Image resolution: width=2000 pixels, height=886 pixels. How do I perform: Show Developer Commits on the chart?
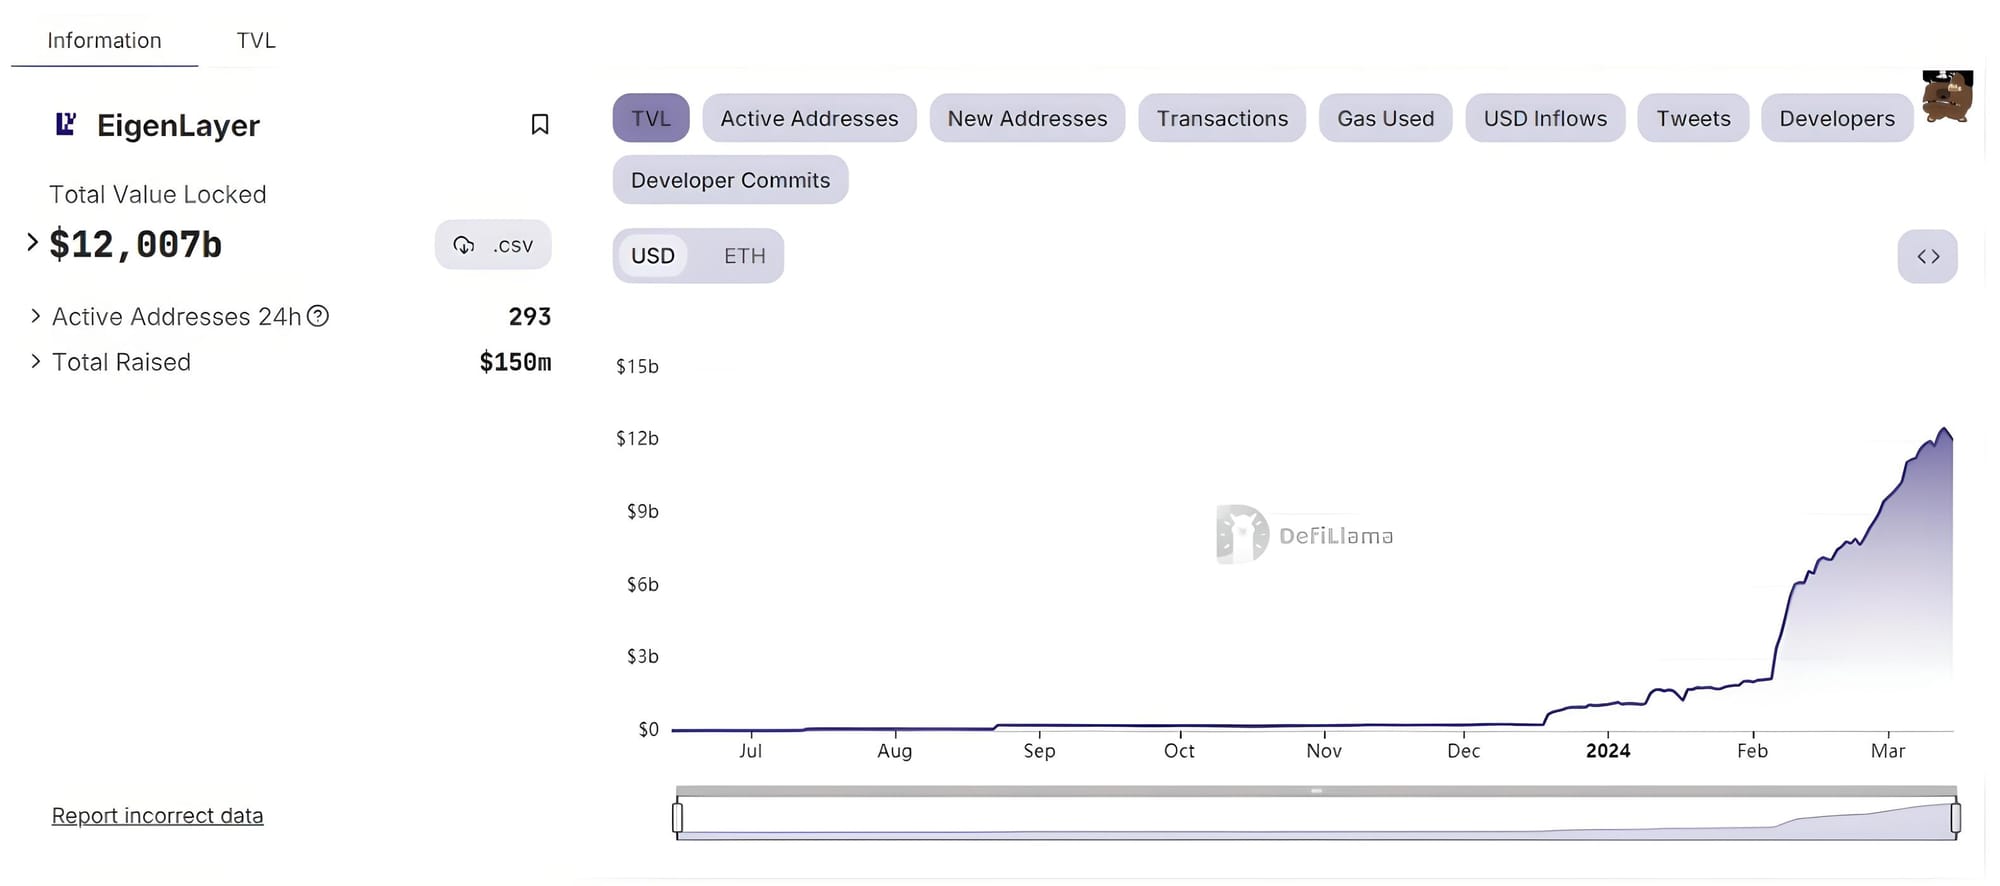tap(730, 180)
